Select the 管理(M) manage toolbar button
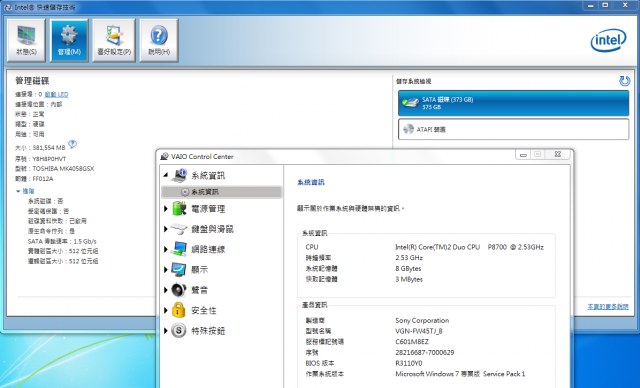 coord(69,40)
